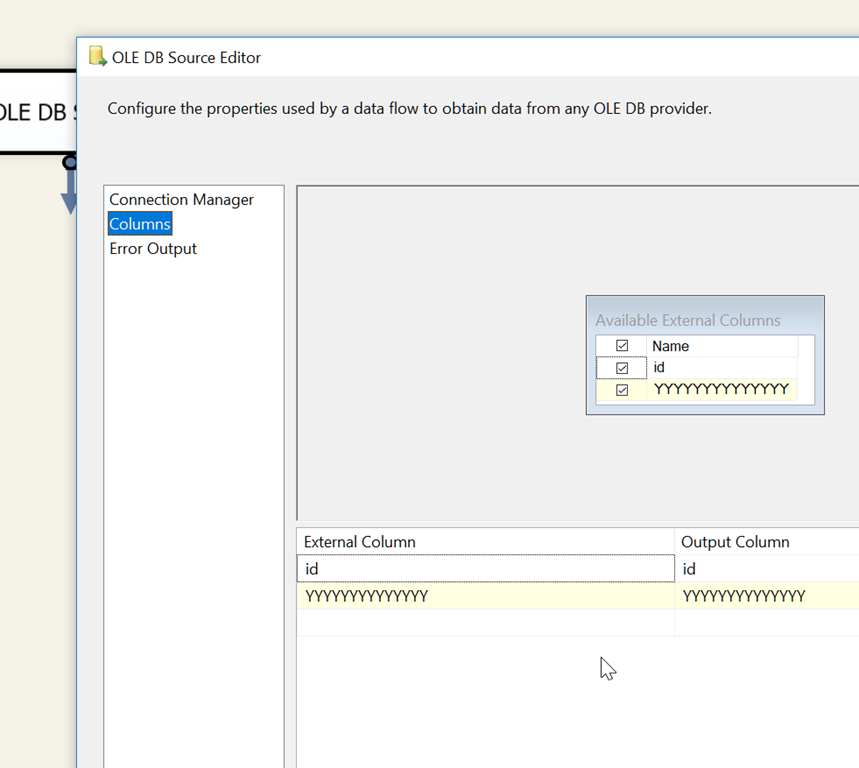
Task: Select the Columns page
Action: coord(140,224)
